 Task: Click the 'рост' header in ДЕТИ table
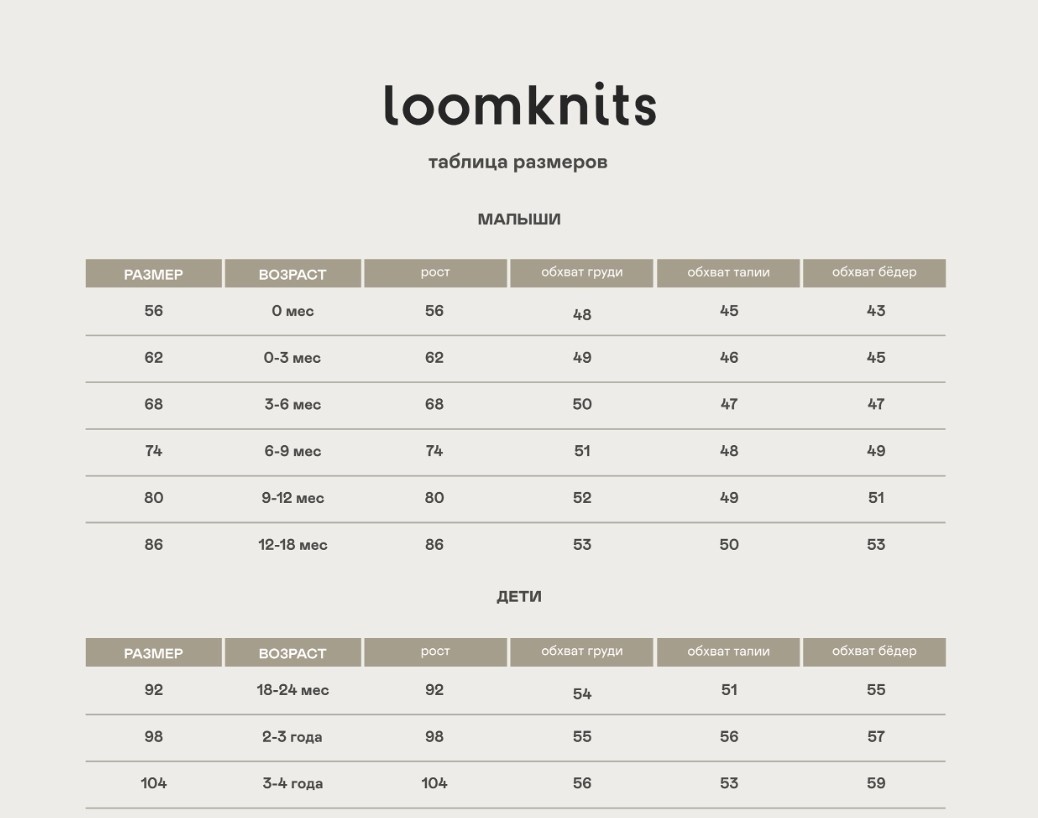pos(436,653)
